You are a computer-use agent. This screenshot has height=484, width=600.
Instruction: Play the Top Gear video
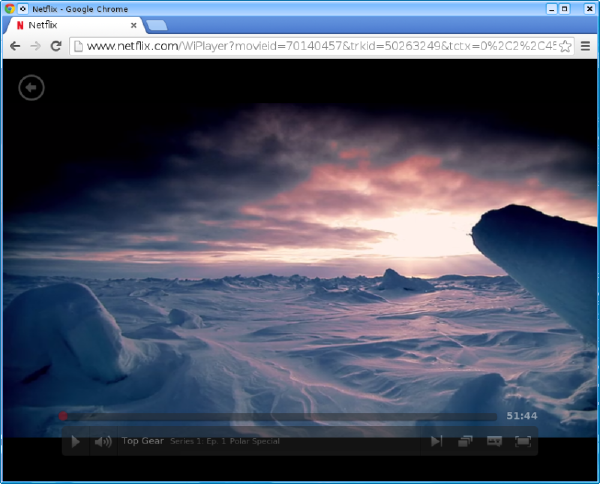click(76, 442)
